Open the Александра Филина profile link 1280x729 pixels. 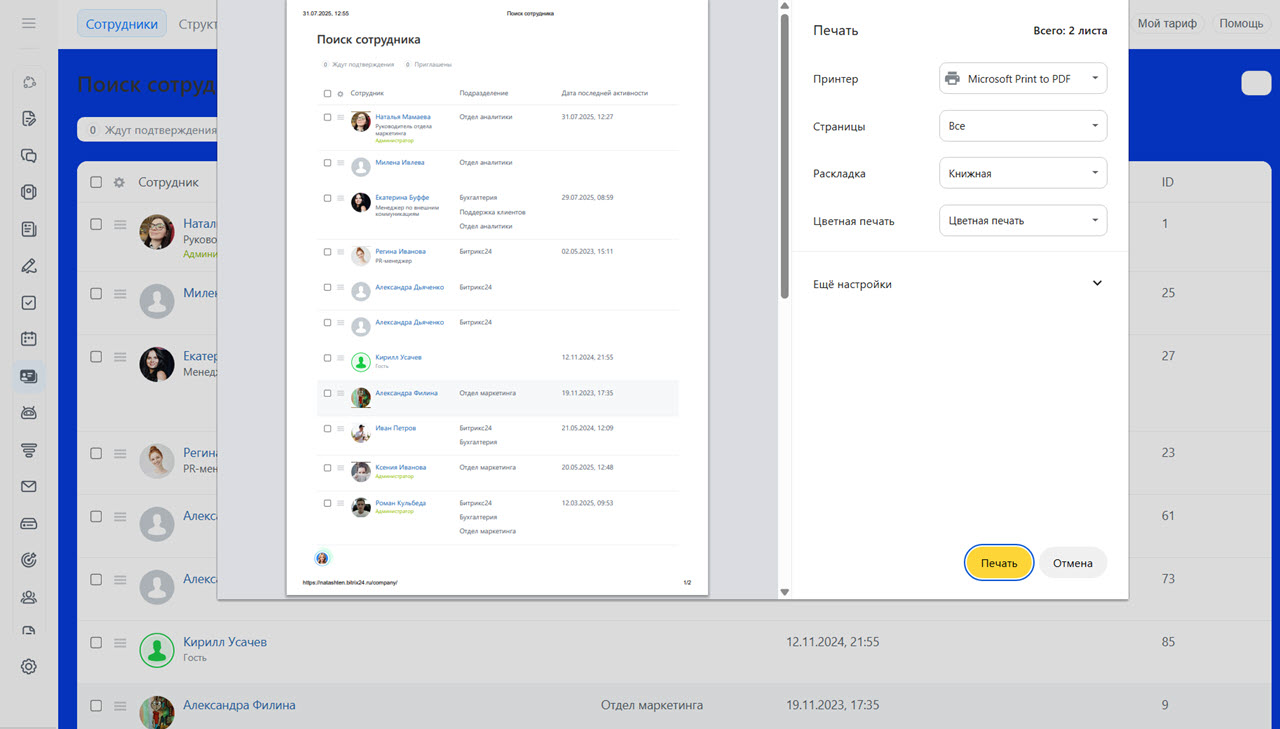click(x=239, y=705)
